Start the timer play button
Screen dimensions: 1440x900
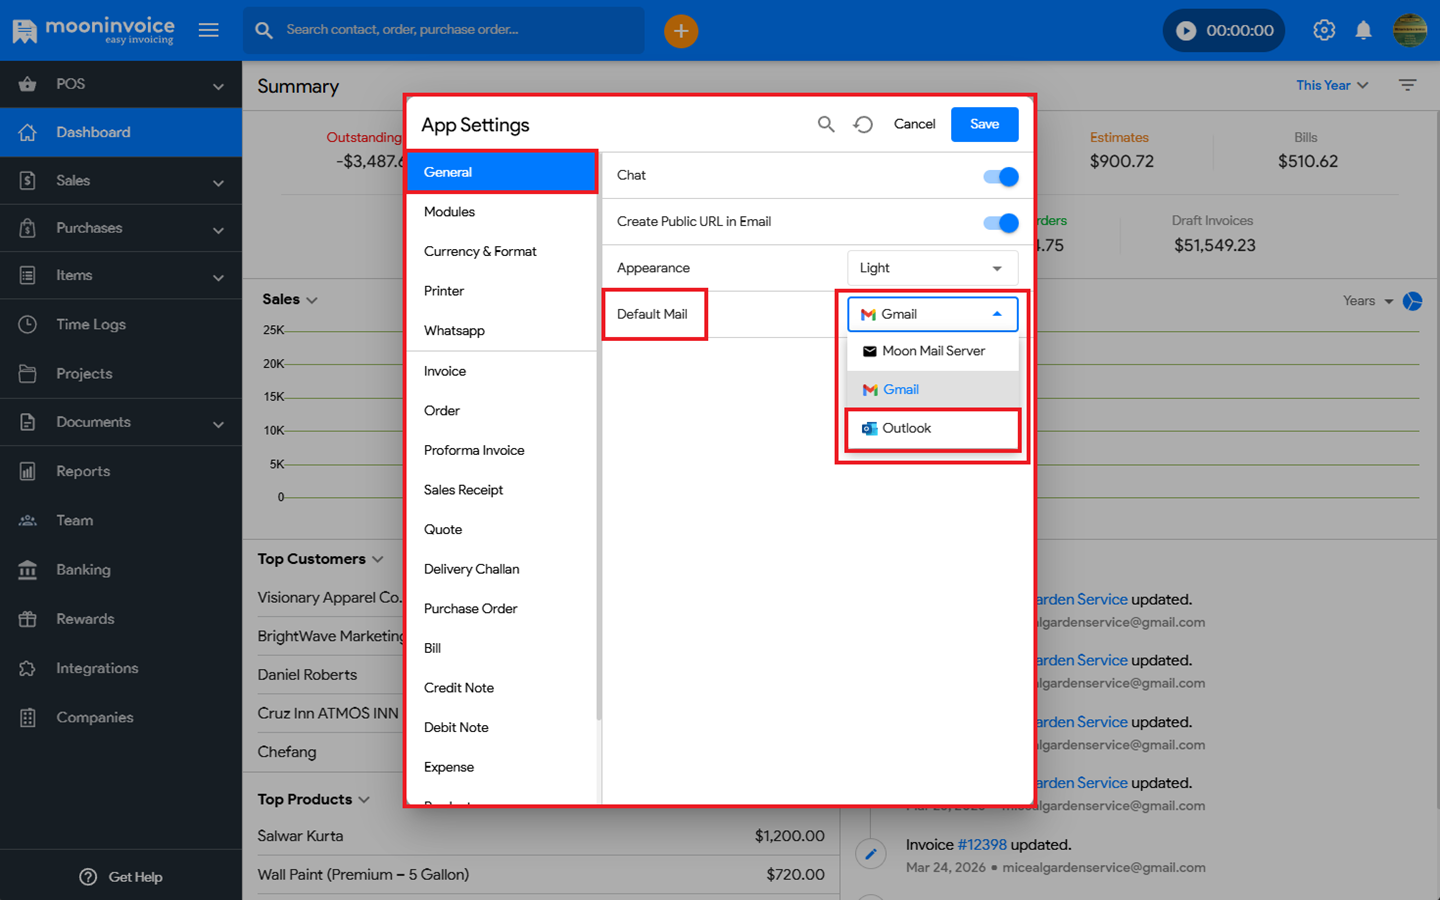pyautogui.click(x=1186, y=31)
